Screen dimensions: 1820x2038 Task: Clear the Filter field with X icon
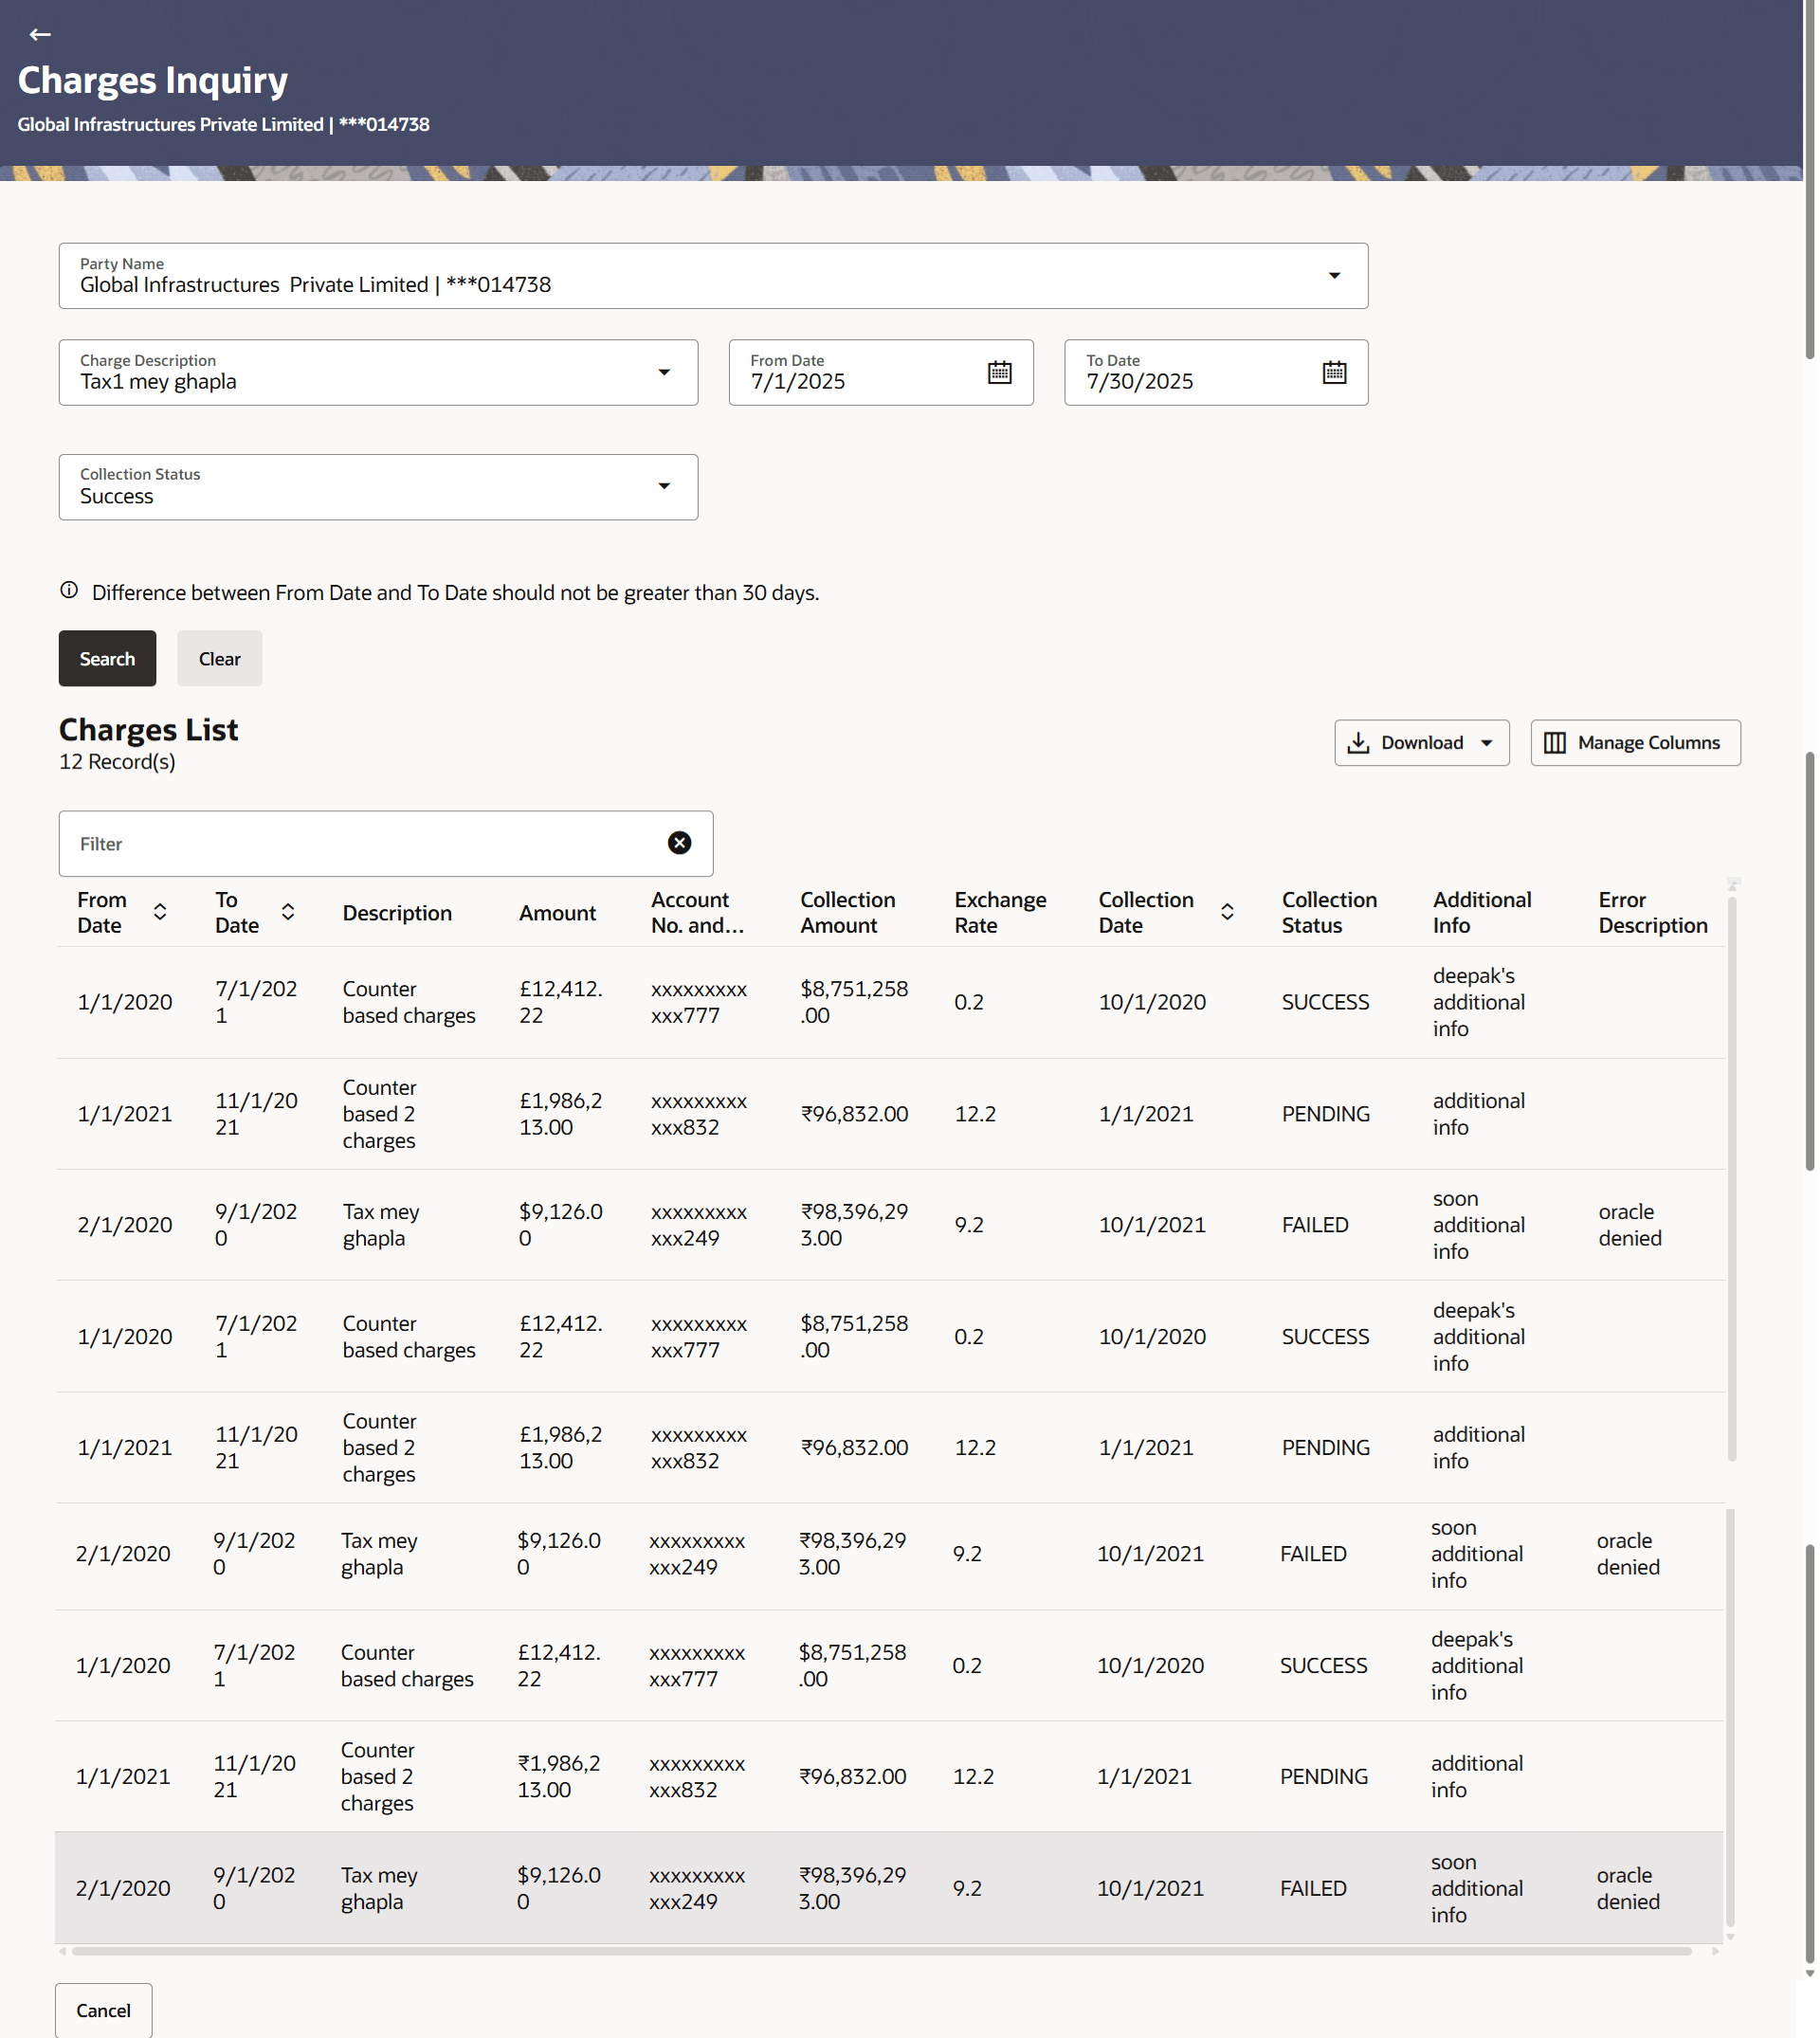click(x=679, y=843)
